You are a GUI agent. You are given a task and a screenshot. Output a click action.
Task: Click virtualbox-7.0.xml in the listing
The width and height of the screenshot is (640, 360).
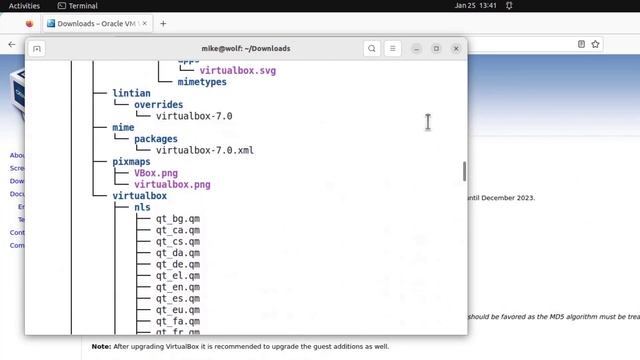(x=205, y=151)
